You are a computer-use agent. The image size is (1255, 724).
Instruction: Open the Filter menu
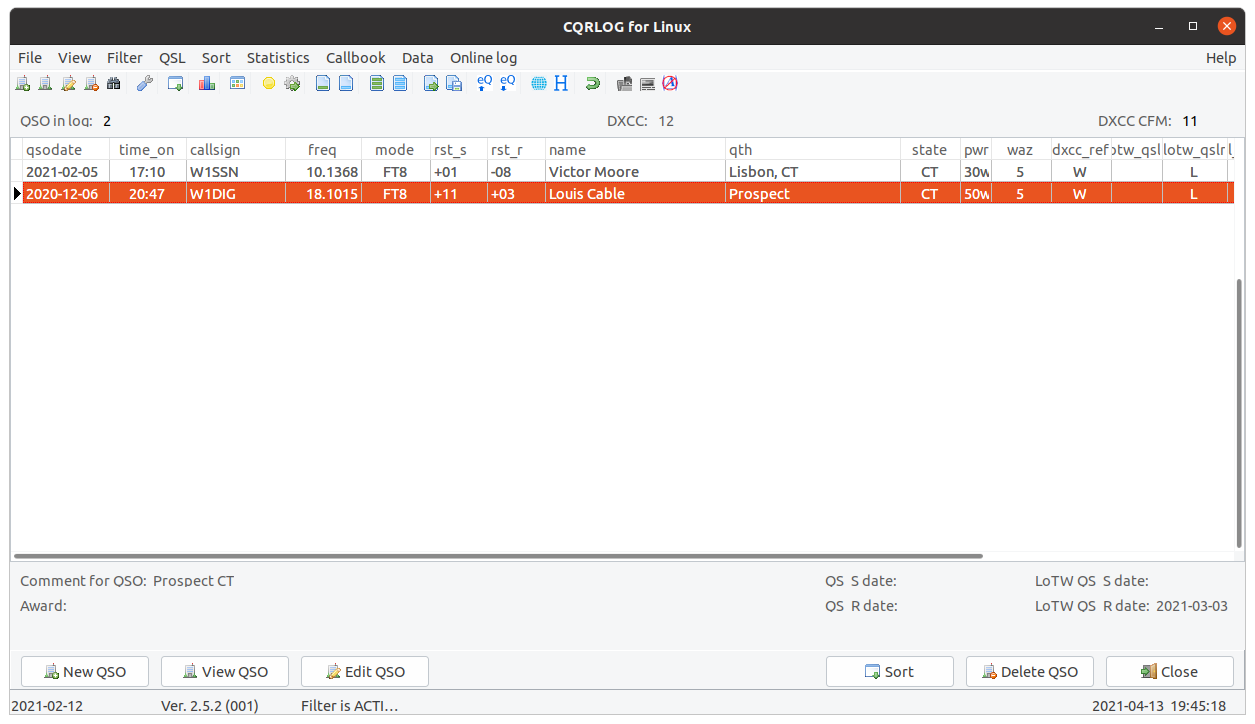[125, 58]
